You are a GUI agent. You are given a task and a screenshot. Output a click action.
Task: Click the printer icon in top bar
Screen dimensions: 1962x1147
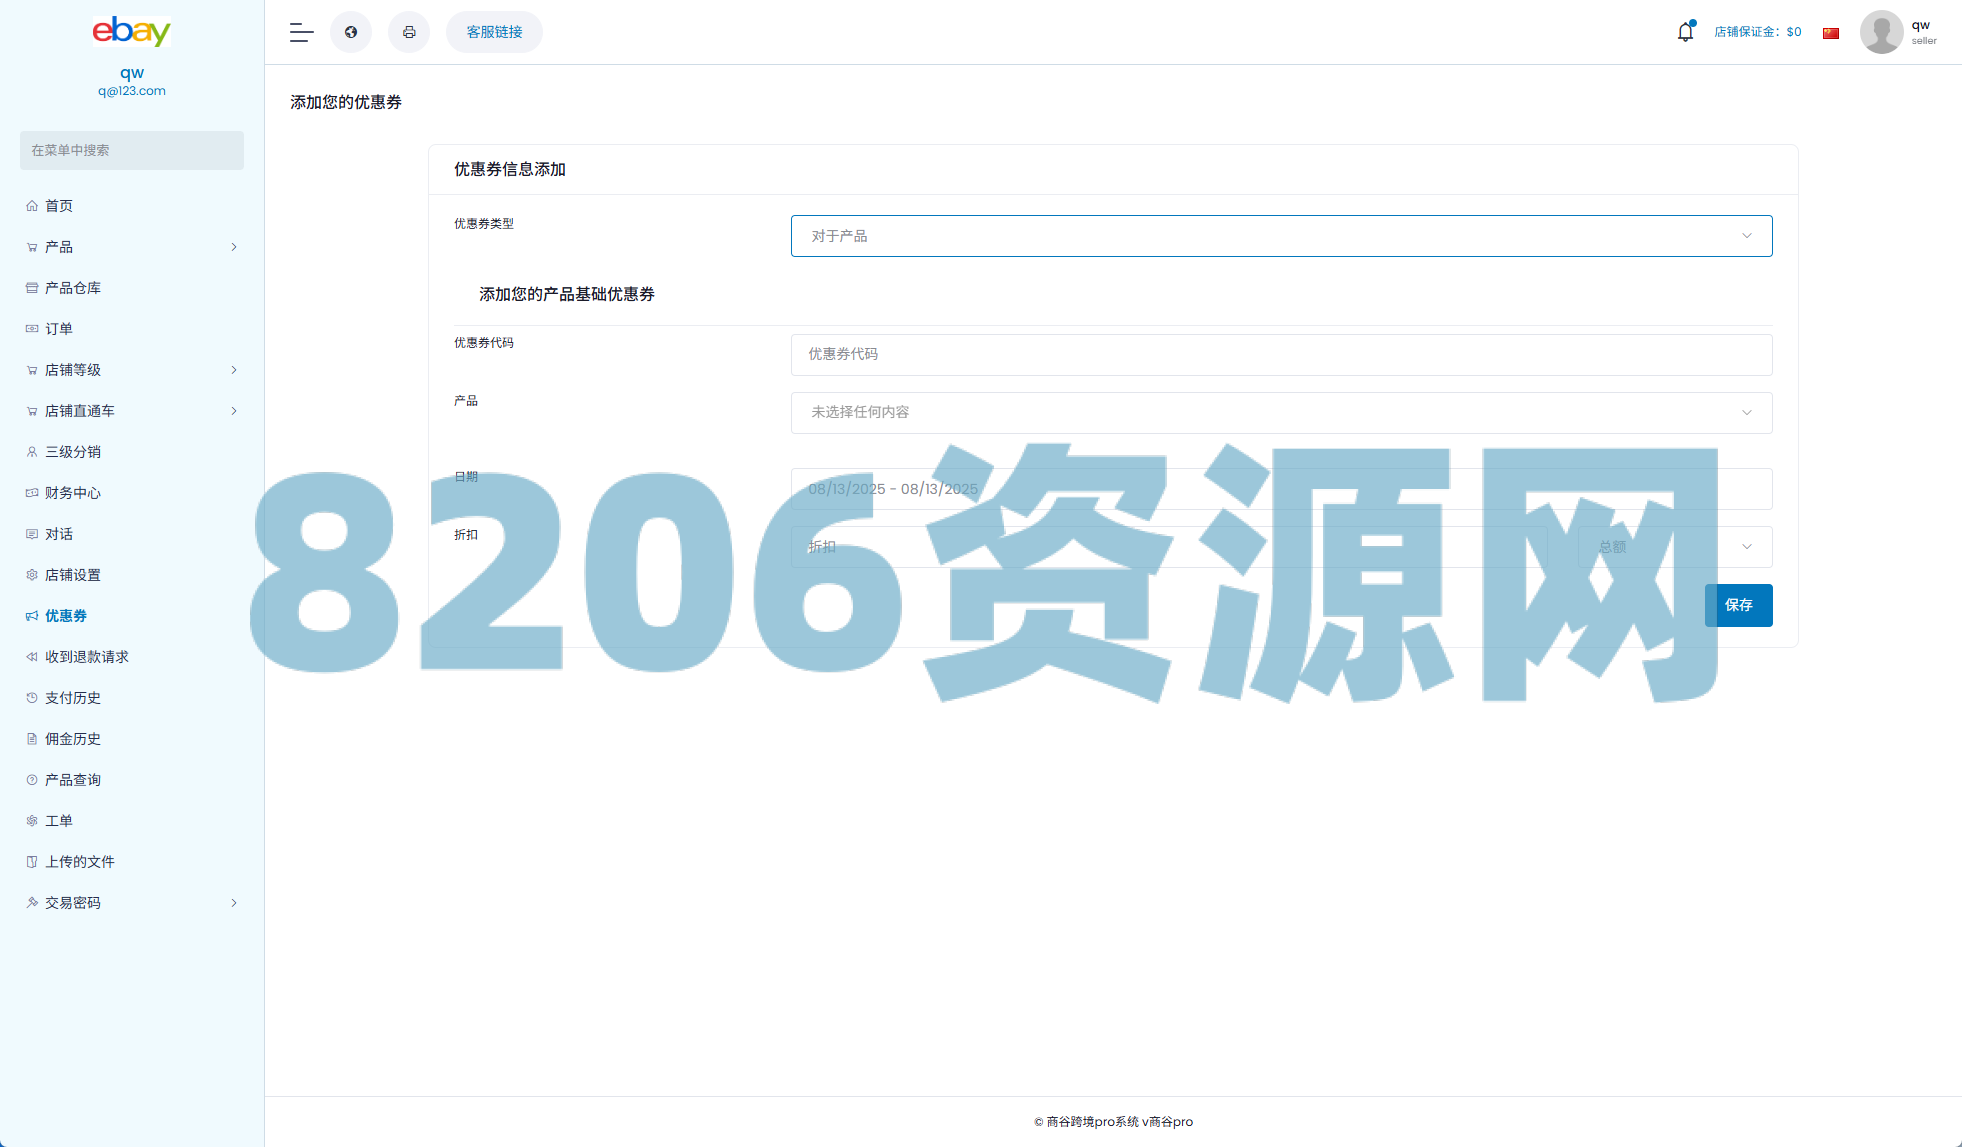click(x=409, y=32)
